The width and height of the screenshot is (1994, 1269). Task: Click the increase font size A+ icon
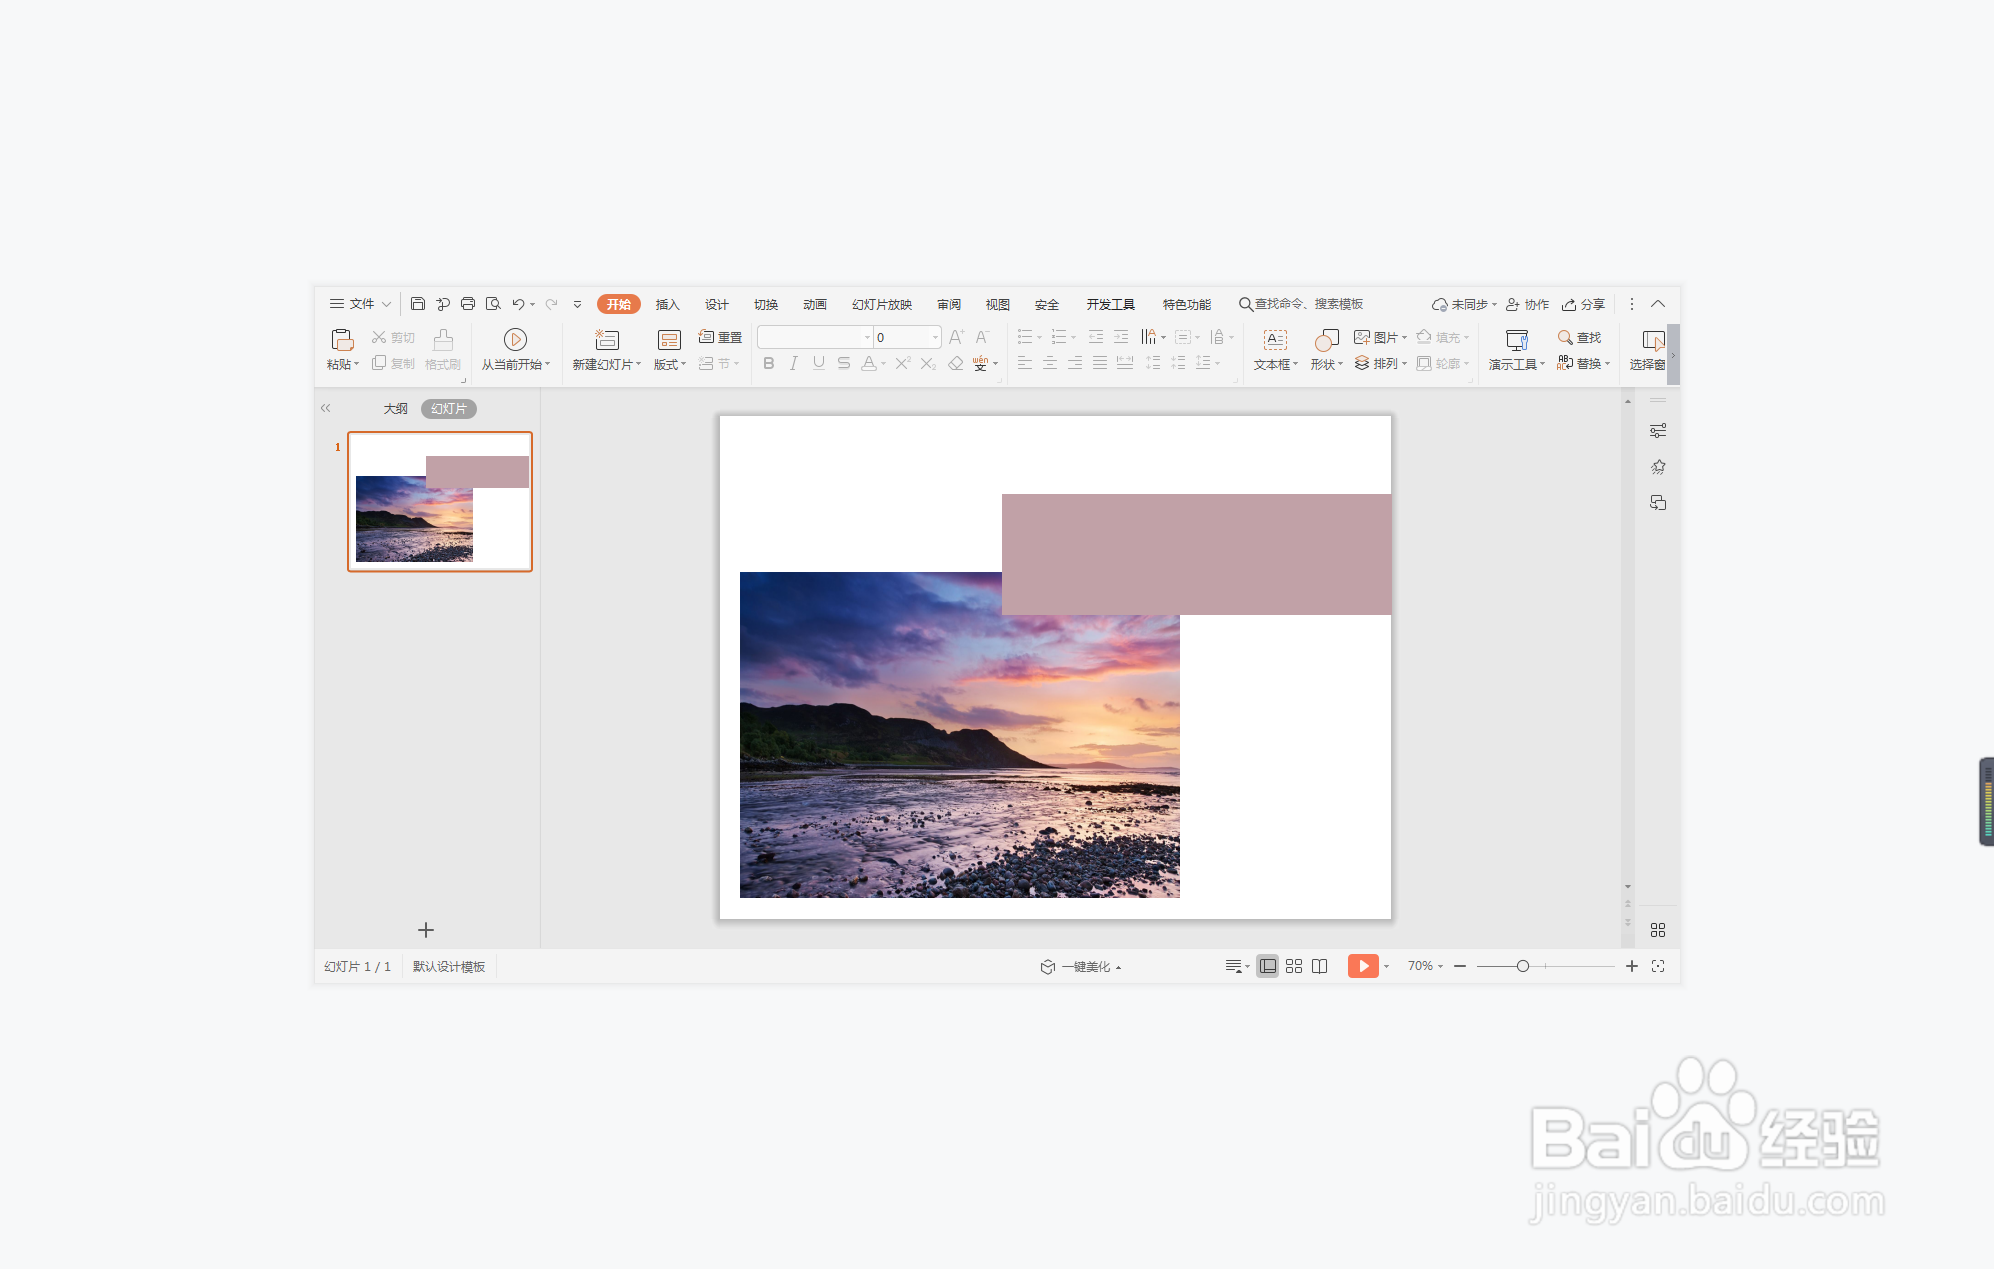957,337
